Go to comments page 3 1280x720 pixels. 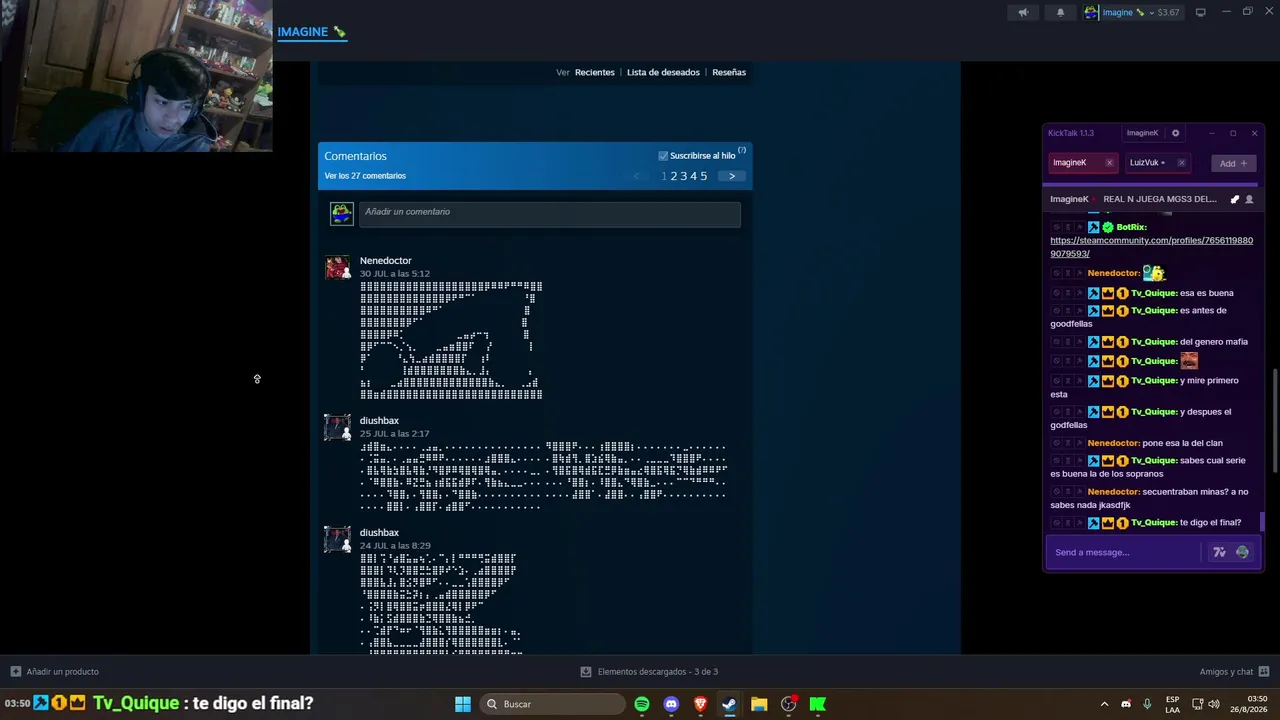click(x=683, y=176)
